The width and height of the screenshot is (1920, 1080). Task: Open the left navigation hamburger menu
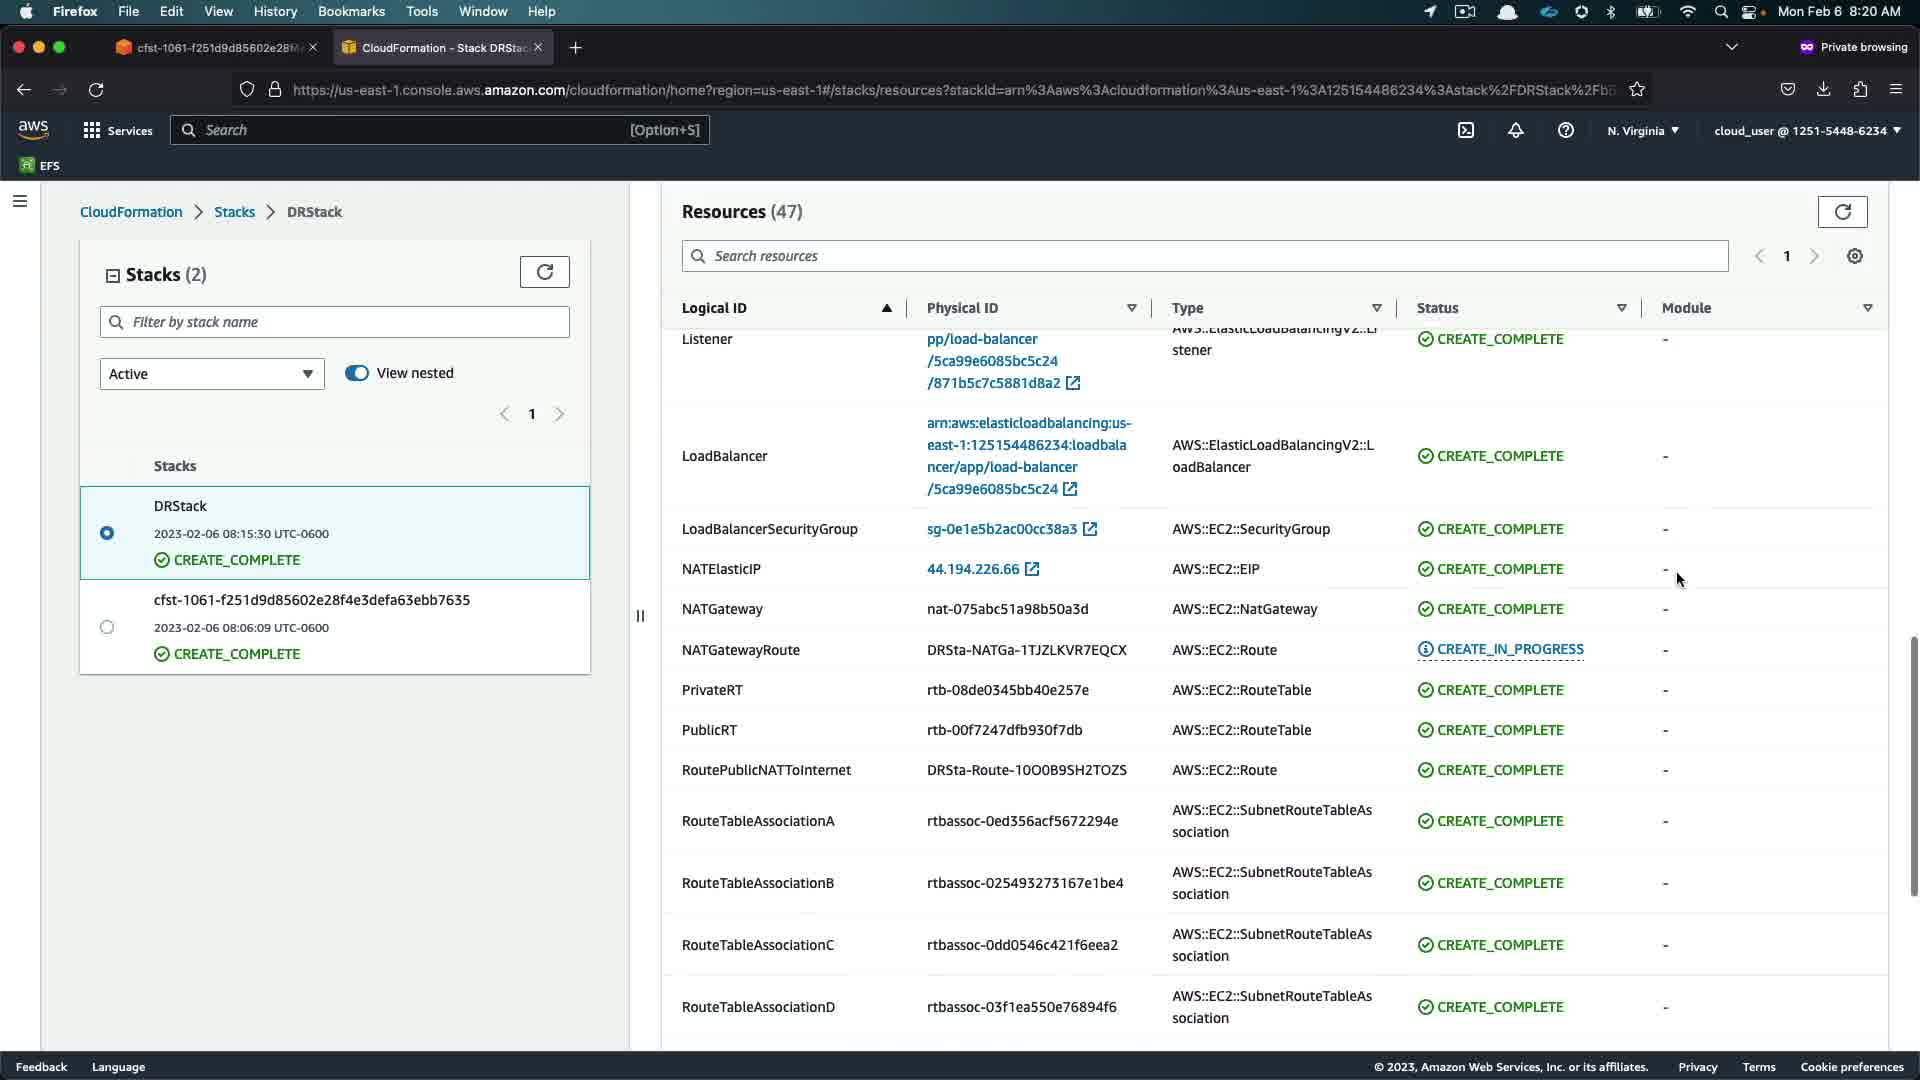[20, 201]
